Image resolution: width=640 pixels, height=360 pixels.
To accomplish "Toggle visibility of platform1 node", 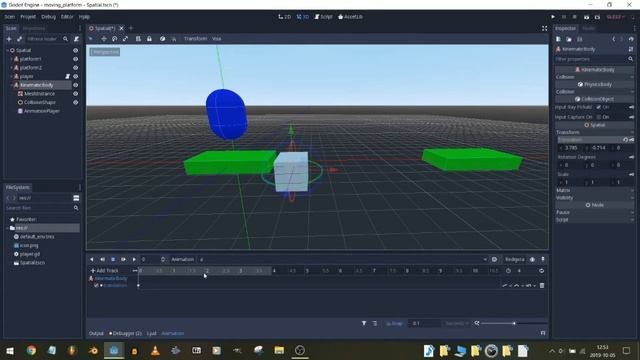I will click(76, 59).
